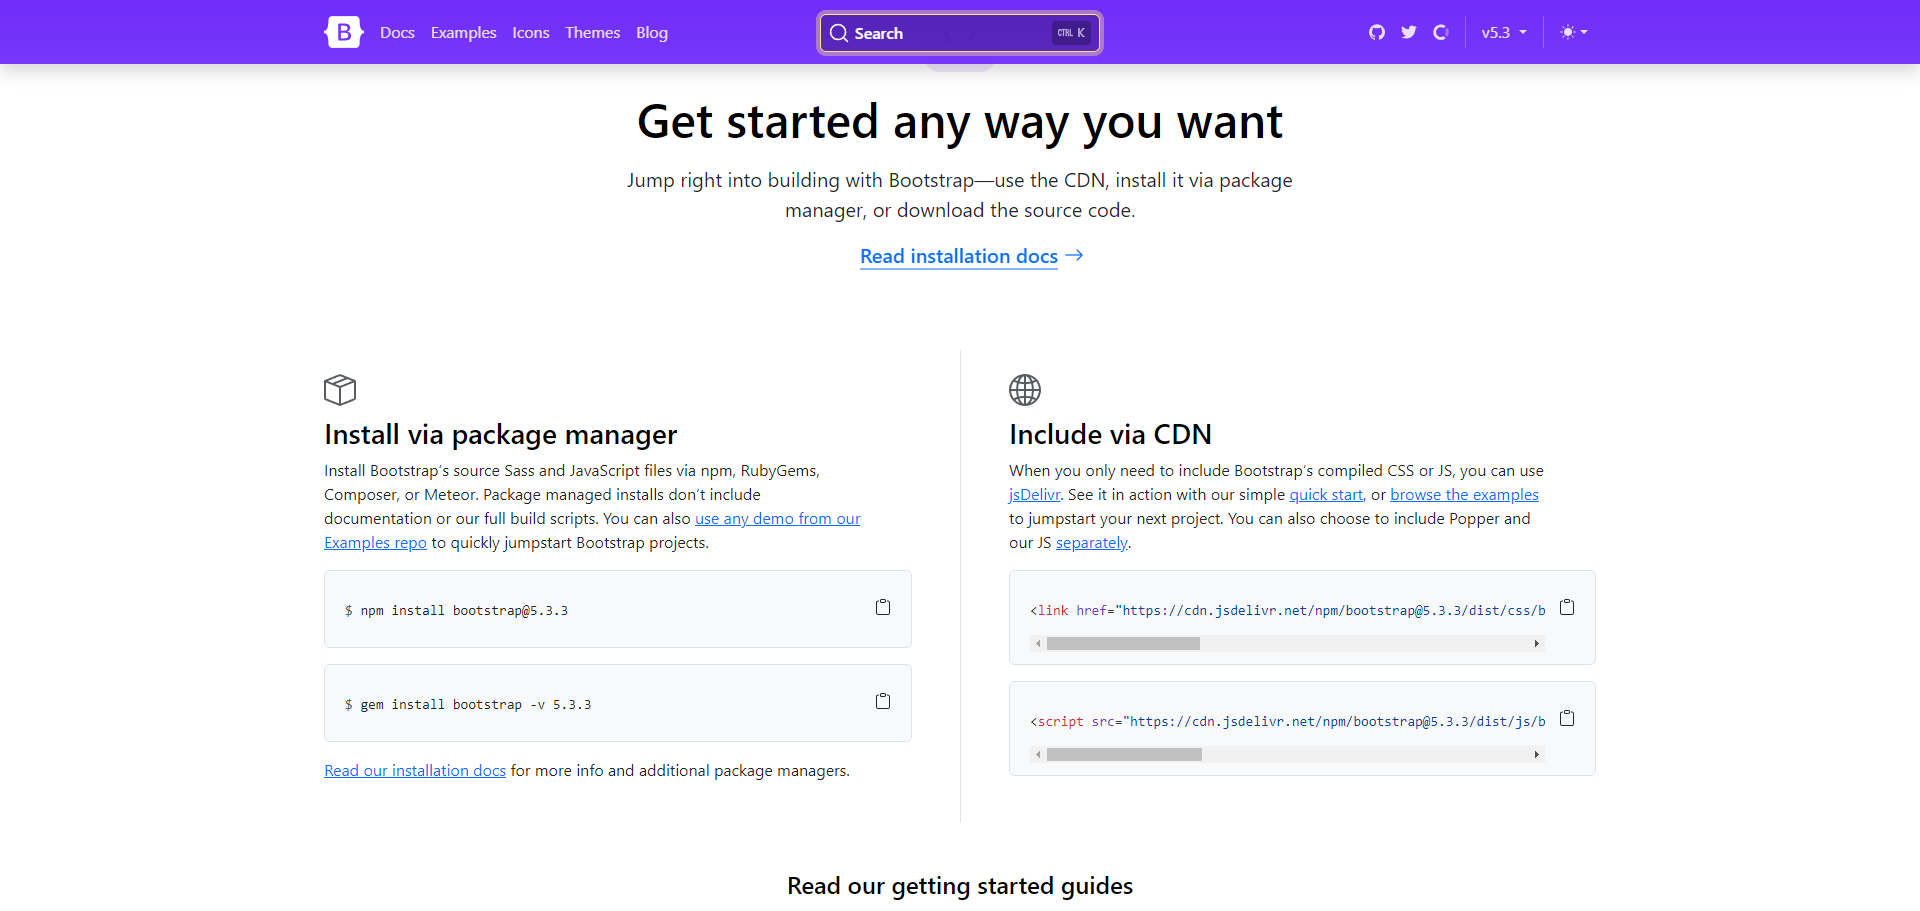Copy the npm install bootstrap command

point(883,607)
